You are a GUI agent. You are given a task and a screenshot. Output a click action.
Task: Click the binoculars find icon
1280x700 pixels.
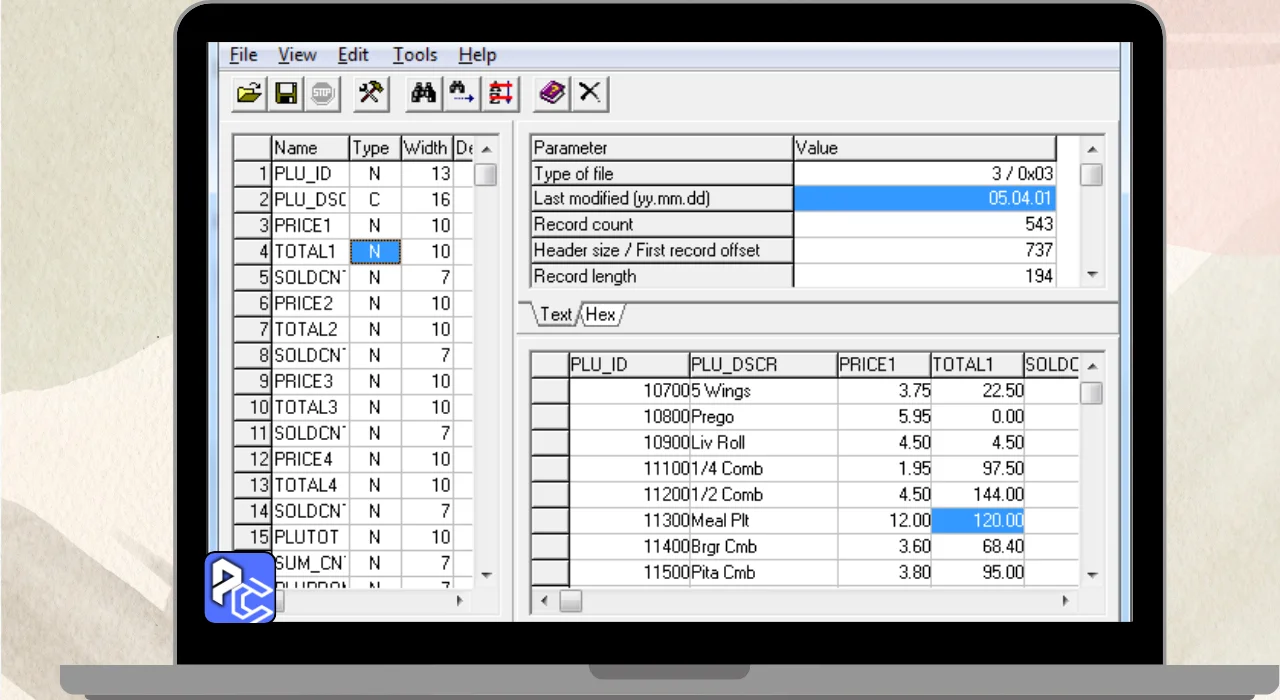424,94
